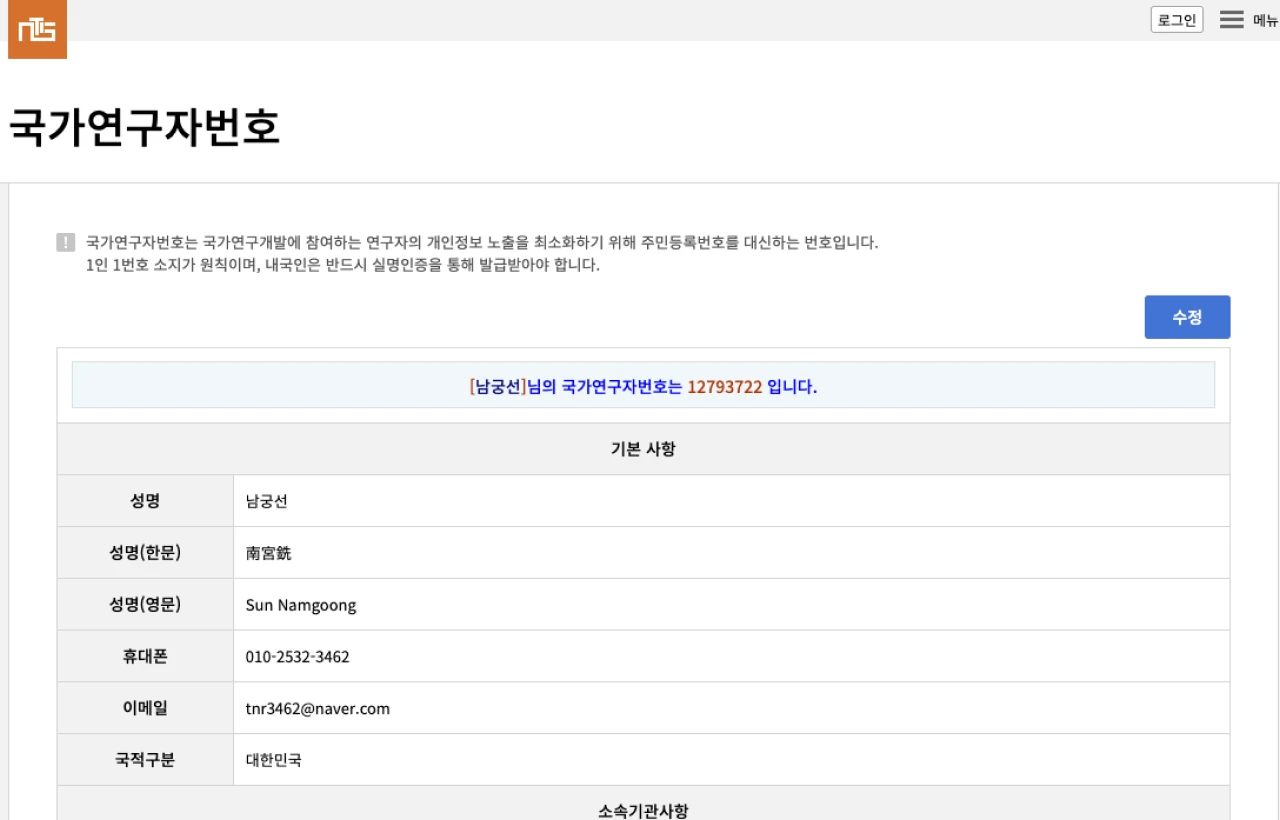Click the email tnr3462@naver.com
Screen dimensions: 1280x820
[x=318, y=709]
